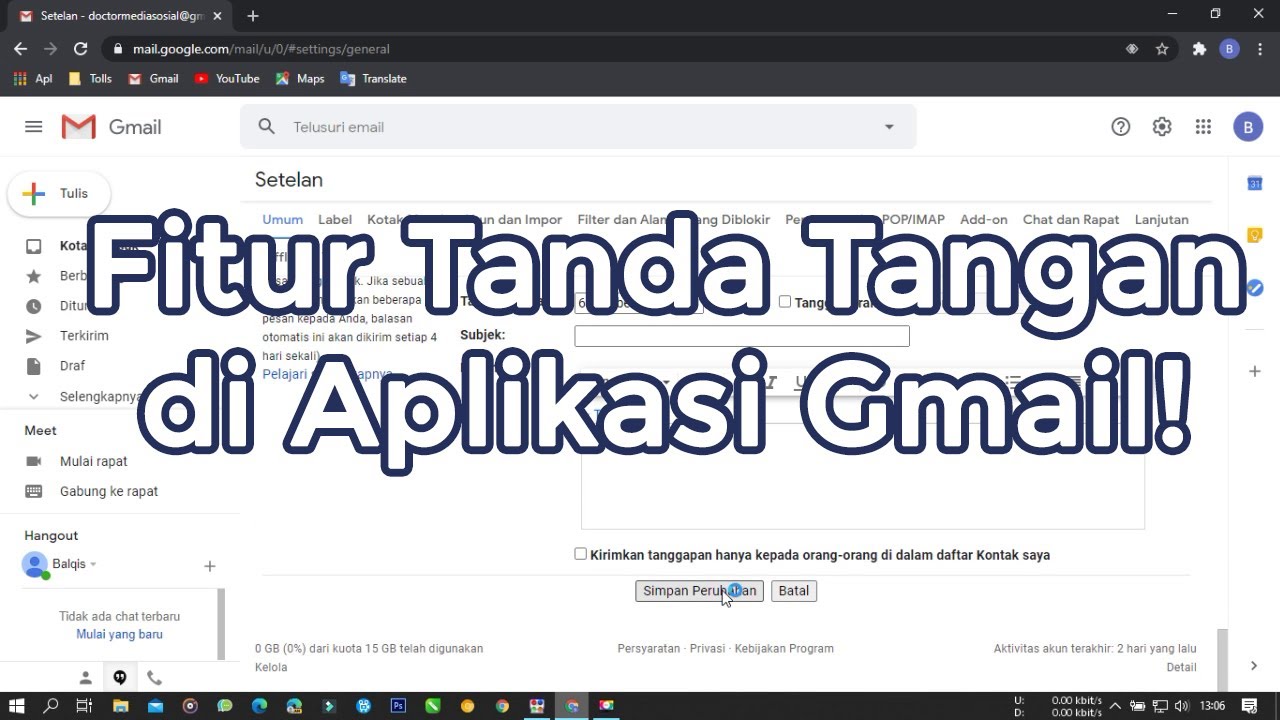Reload the page in Chrome
Viewport: 1280px width, 720px height.
(x=81, y=48)
